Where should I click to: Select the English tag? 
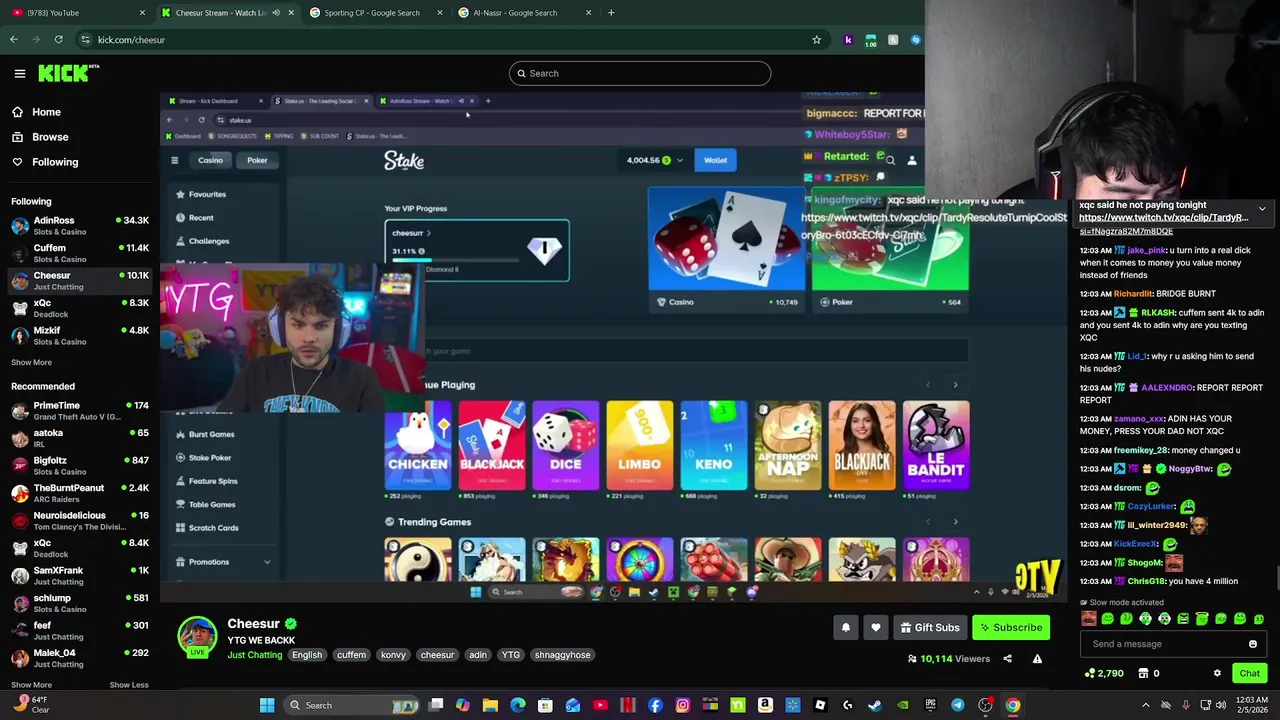307,655
